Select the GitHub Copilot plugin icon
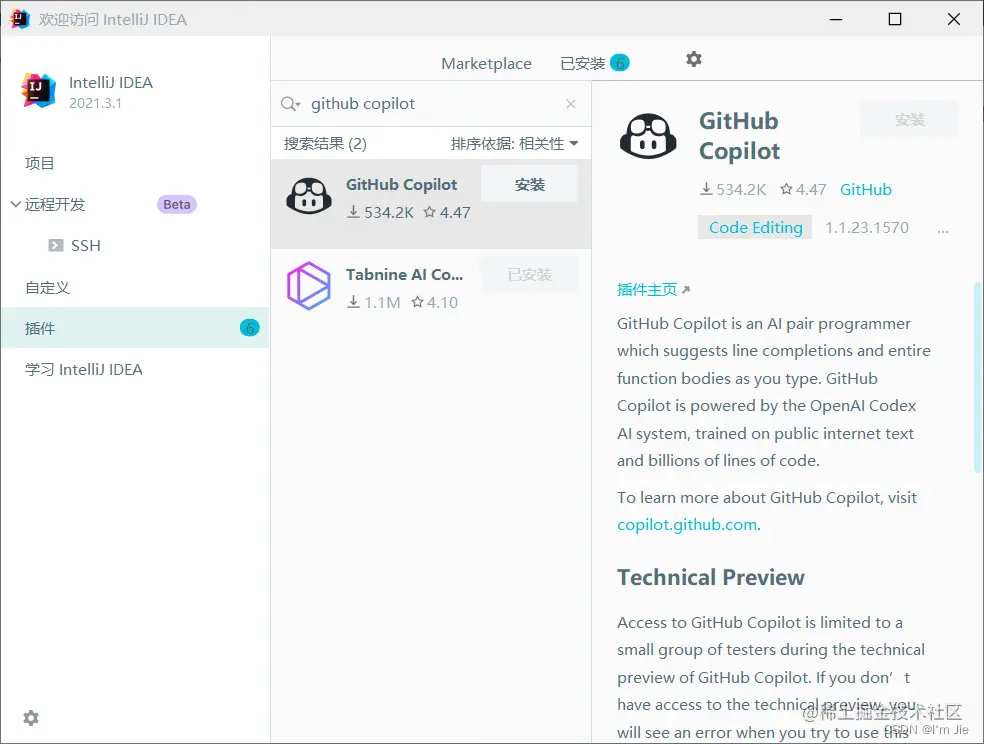Image resolution: width=984 pixels, height=744 pixels. click(308, 196)
